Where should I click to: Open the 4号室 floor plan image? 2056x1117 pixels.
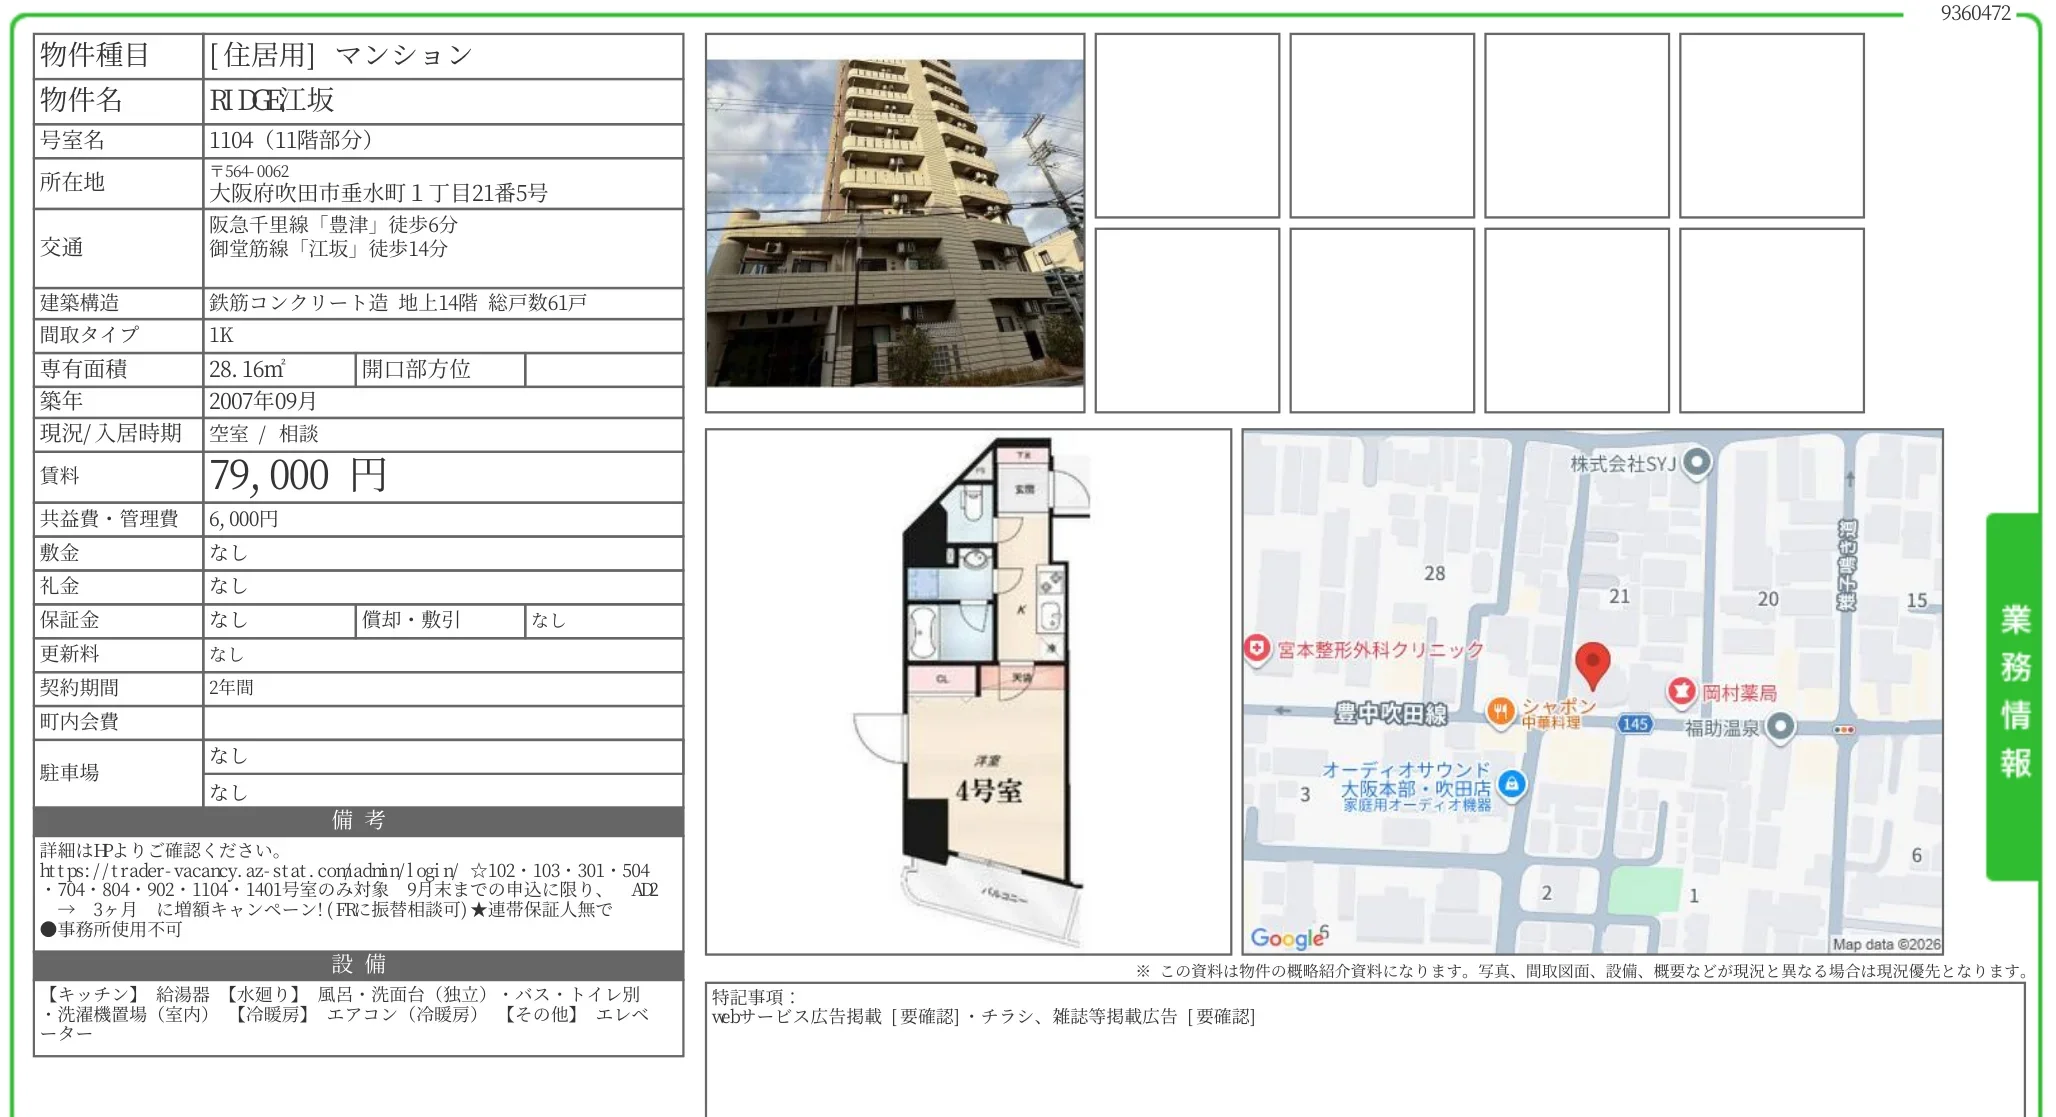968,692
